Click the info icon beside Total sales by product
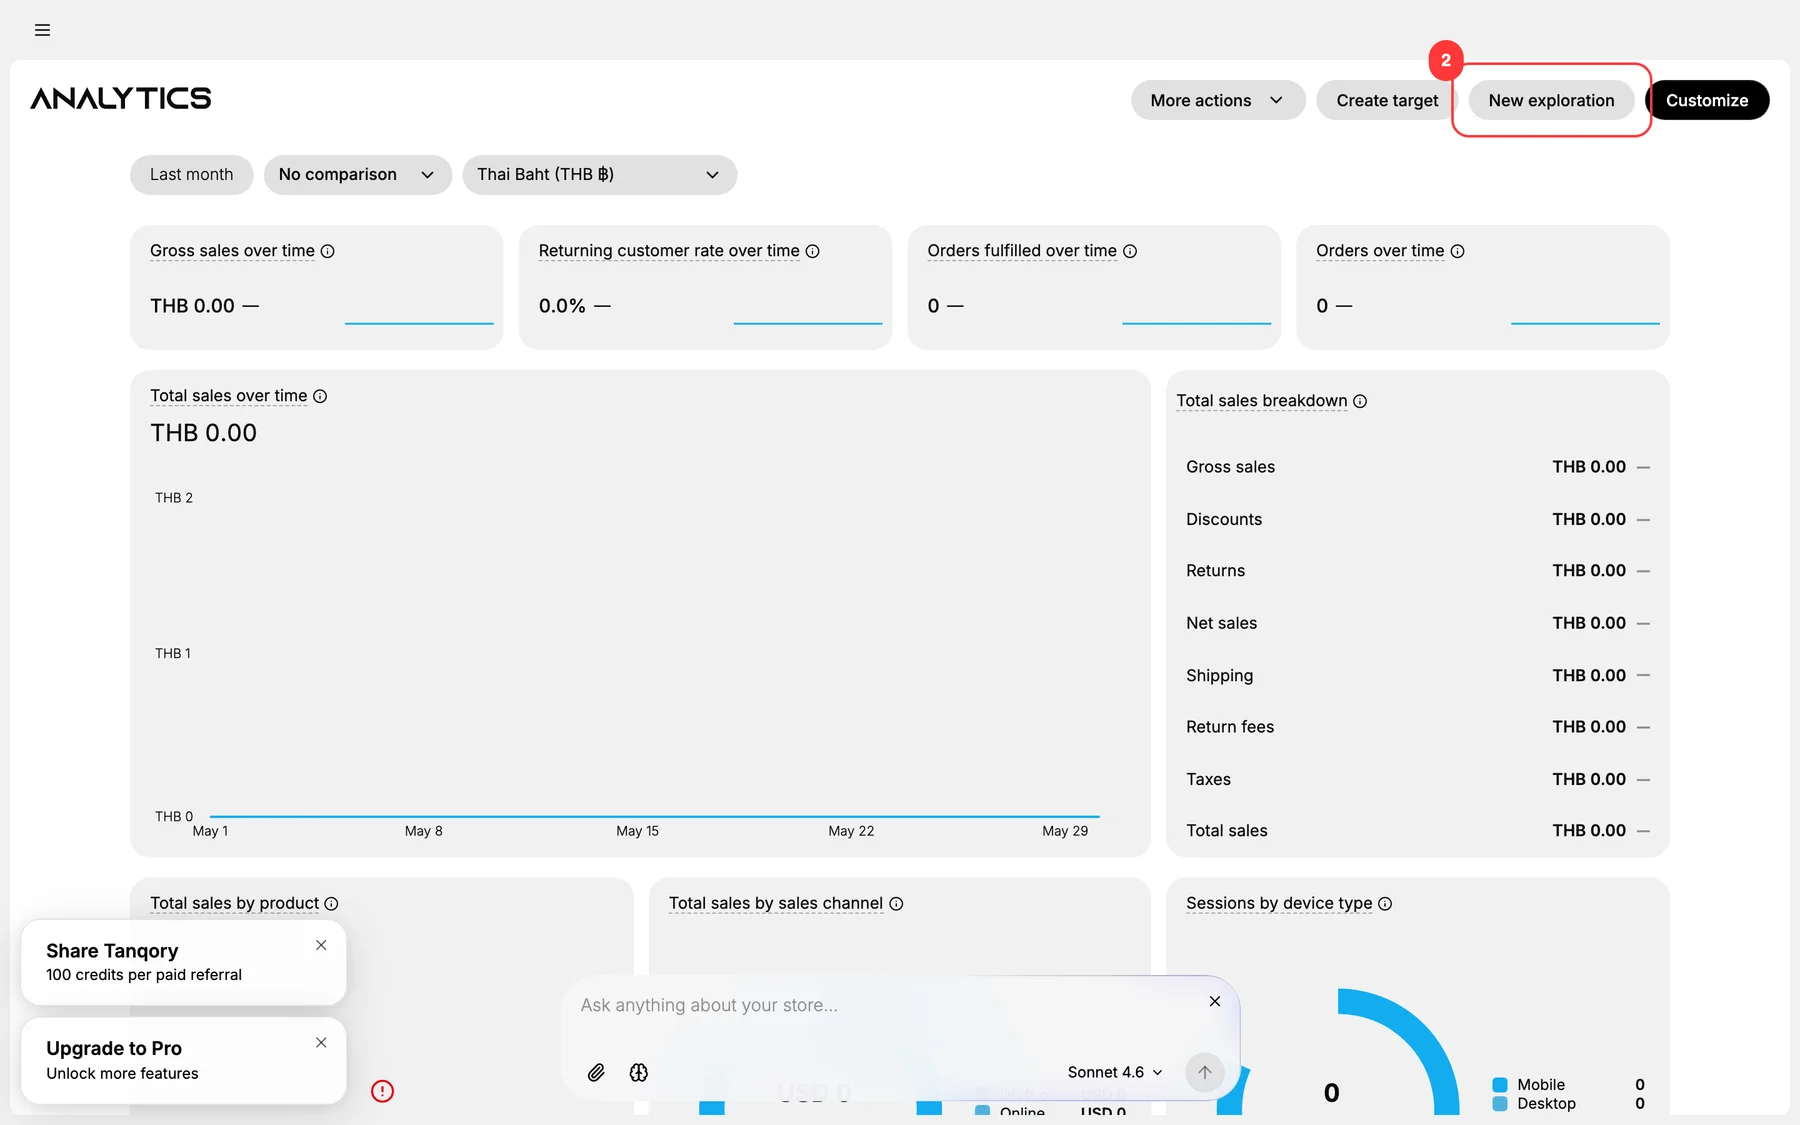The image size is (1800, 1125). (331, 904)
